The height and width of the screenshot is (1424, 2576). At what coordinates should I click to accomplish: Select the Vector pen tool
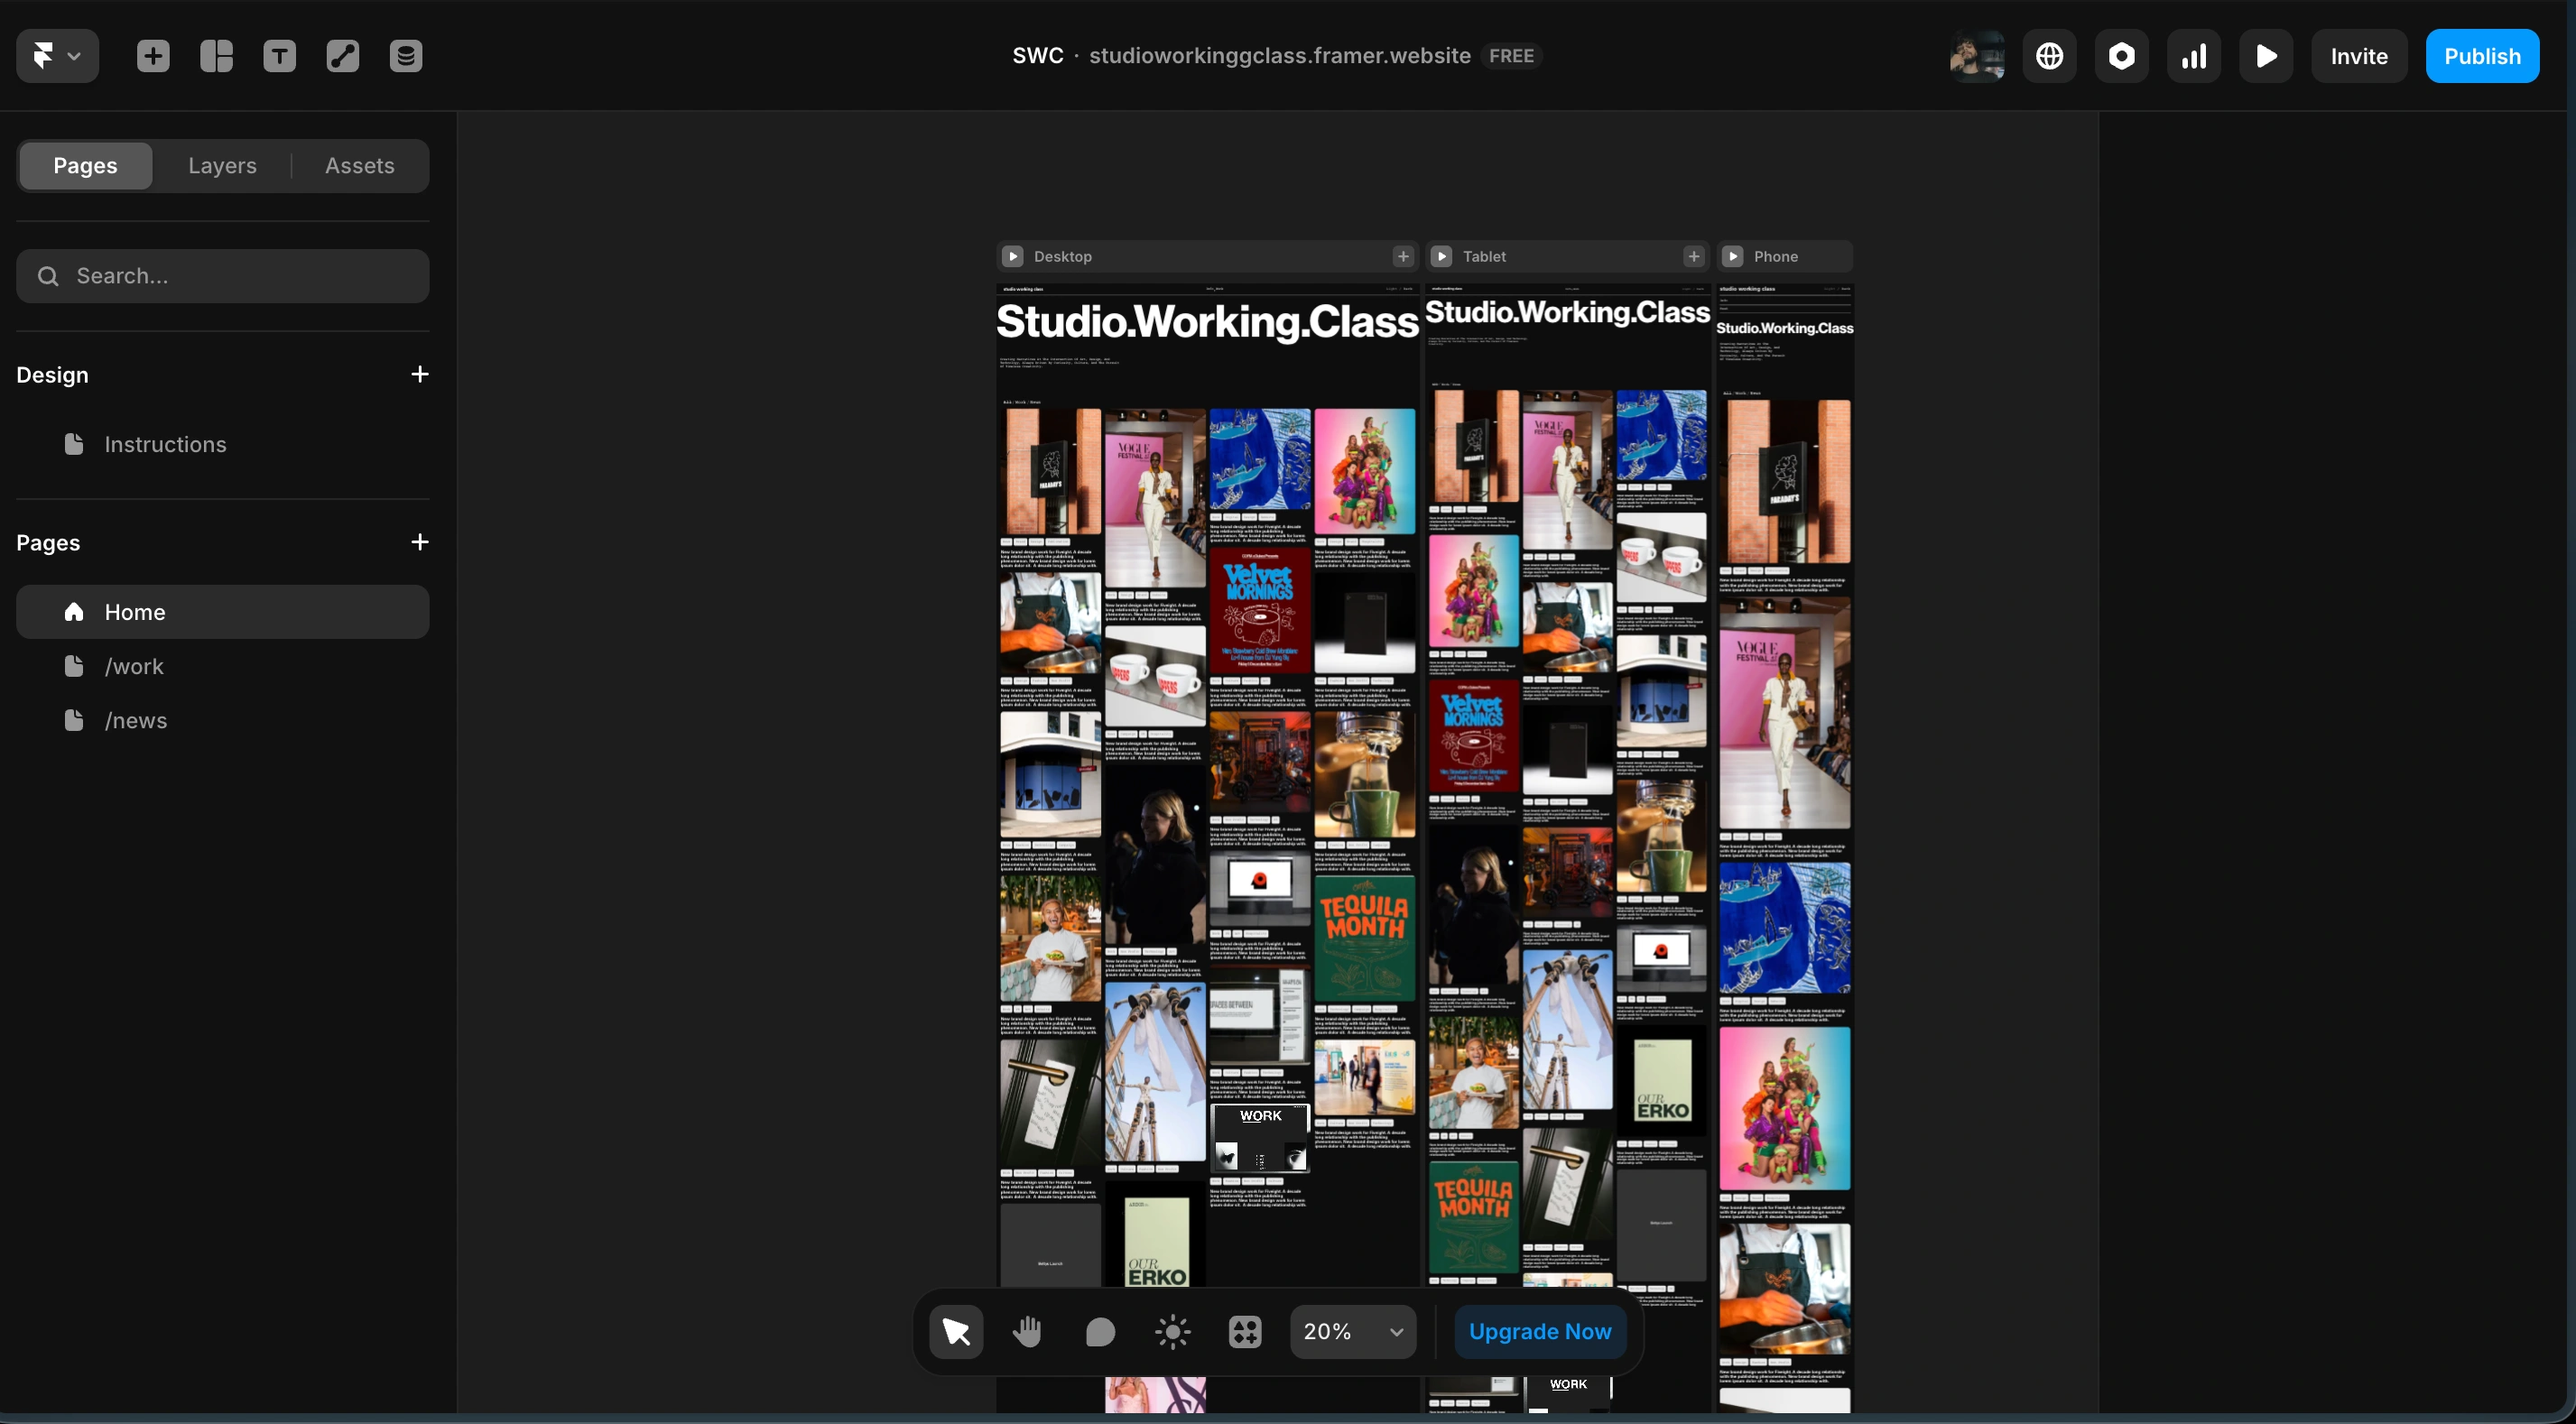pos(342,56)
